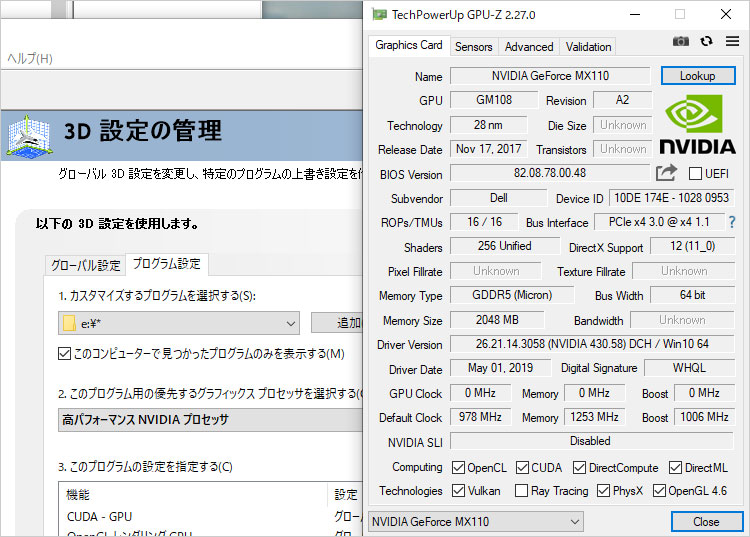The height and width of the screenshot is (537, 750).
Task: Click the GPU-Z title bar app icon
Action: pos(379,14)
